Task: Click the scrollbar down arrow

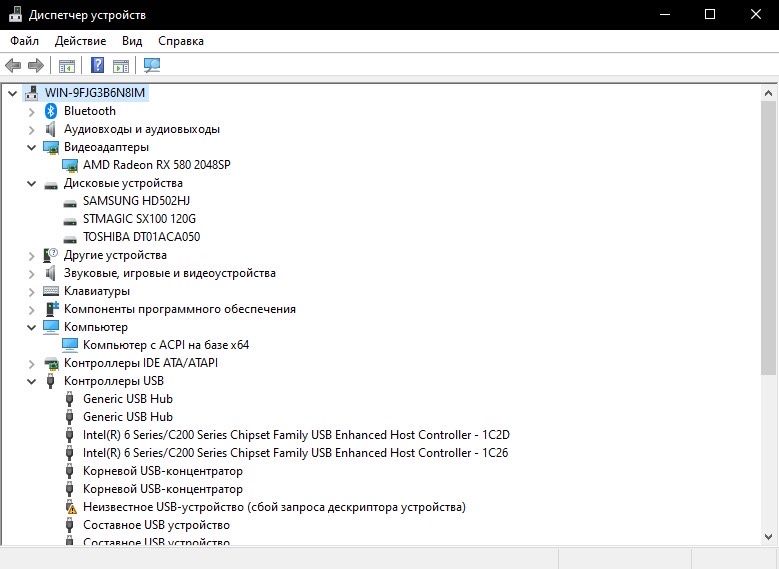Action: 768,536
